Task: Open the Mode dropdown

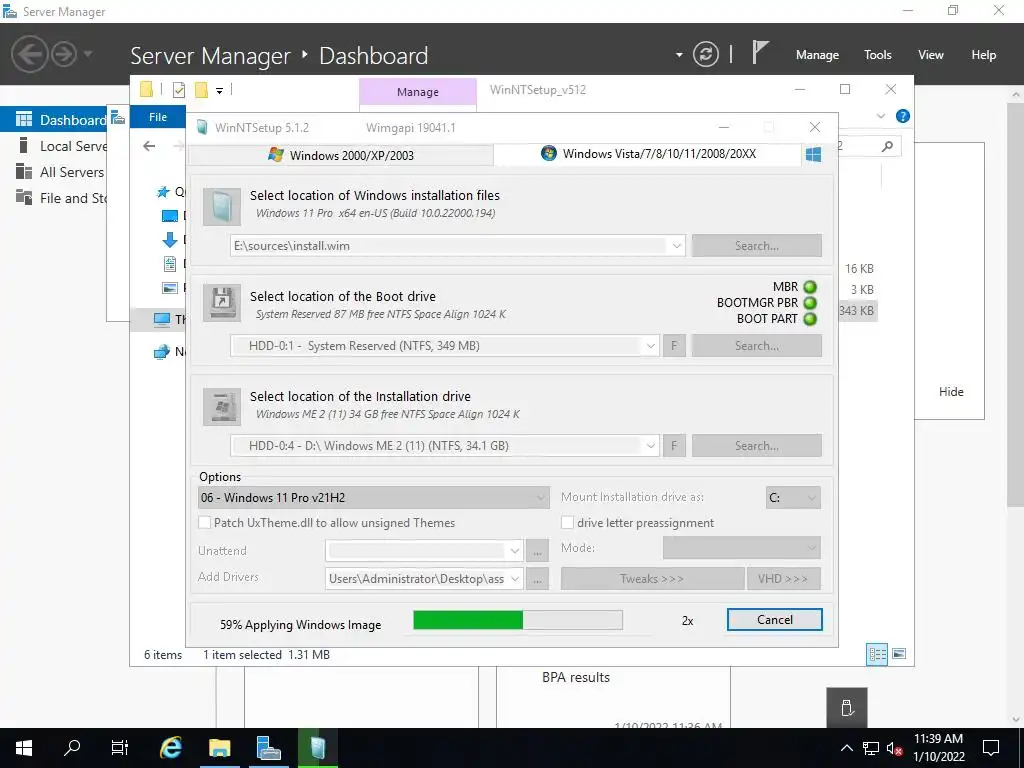Action: 741,548
